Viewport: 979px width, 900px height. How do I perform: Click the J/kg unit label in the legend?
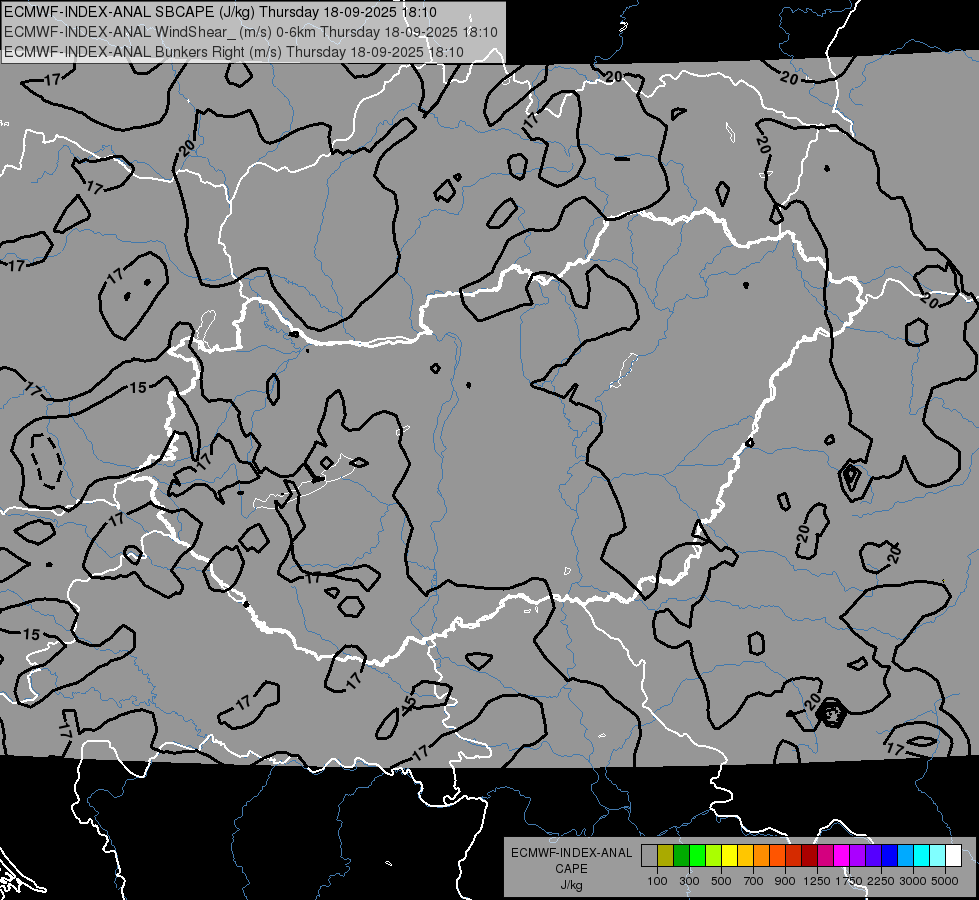[x=571, y=885]
